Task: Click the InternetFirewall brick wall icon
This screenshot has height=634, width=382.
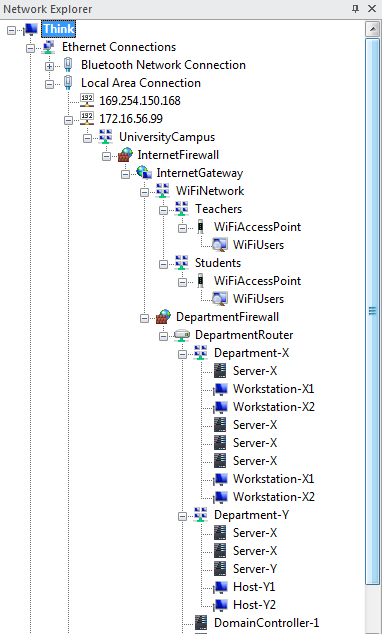Action: [x=125, y=155]
